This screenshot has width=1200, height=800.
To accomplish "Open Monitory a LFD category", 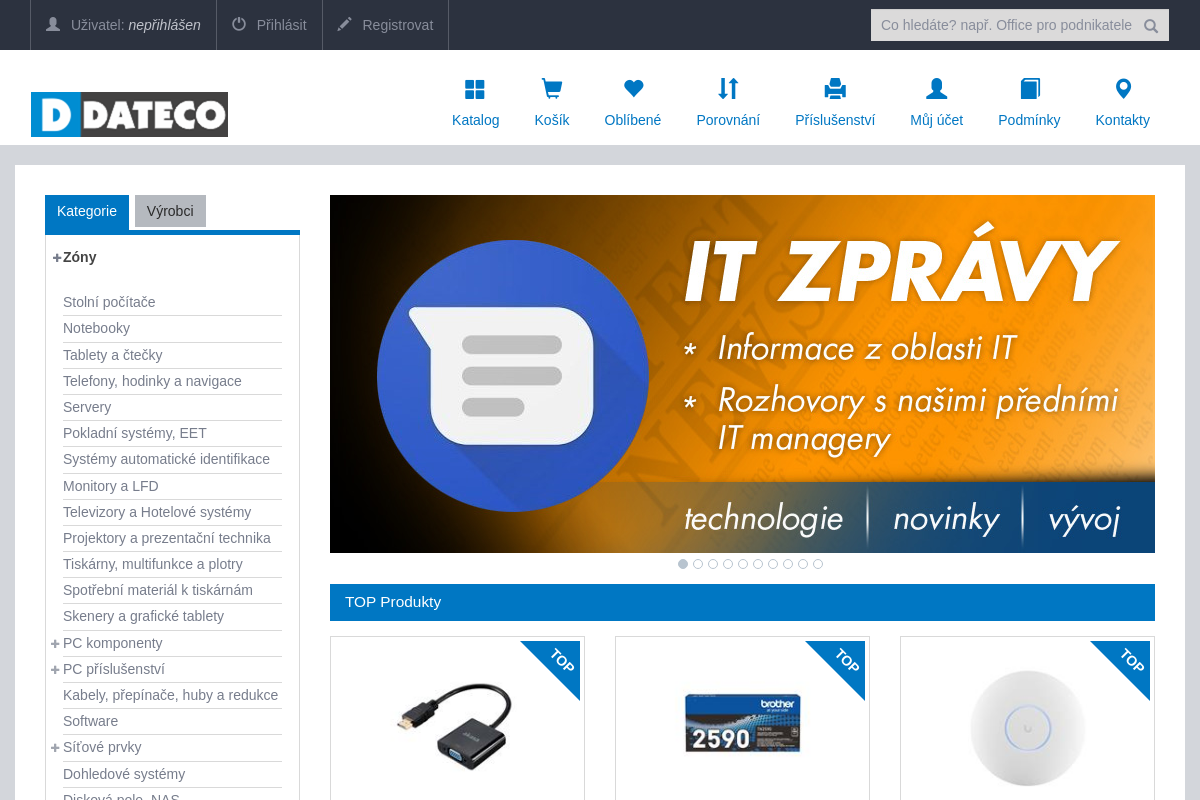I will coord(111,486).
